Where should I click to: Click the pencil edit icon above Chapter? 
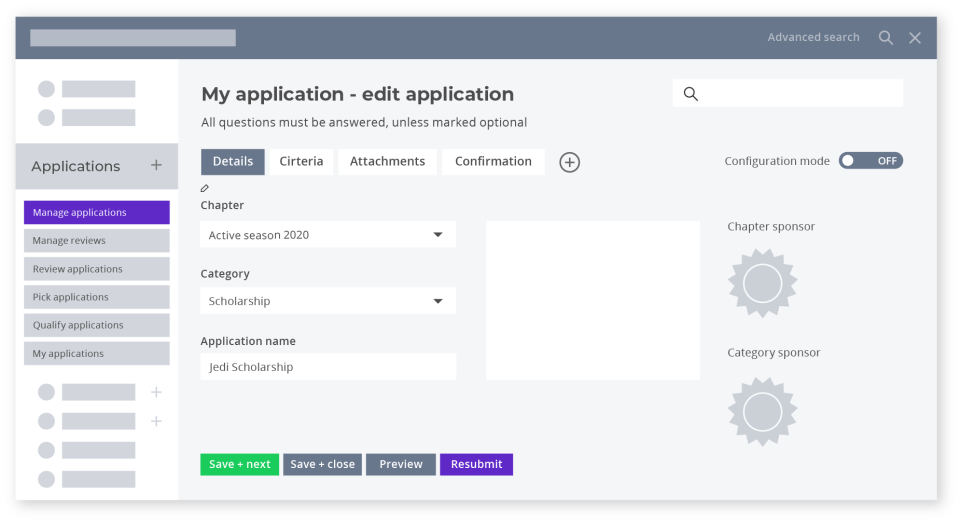[205, 188]
